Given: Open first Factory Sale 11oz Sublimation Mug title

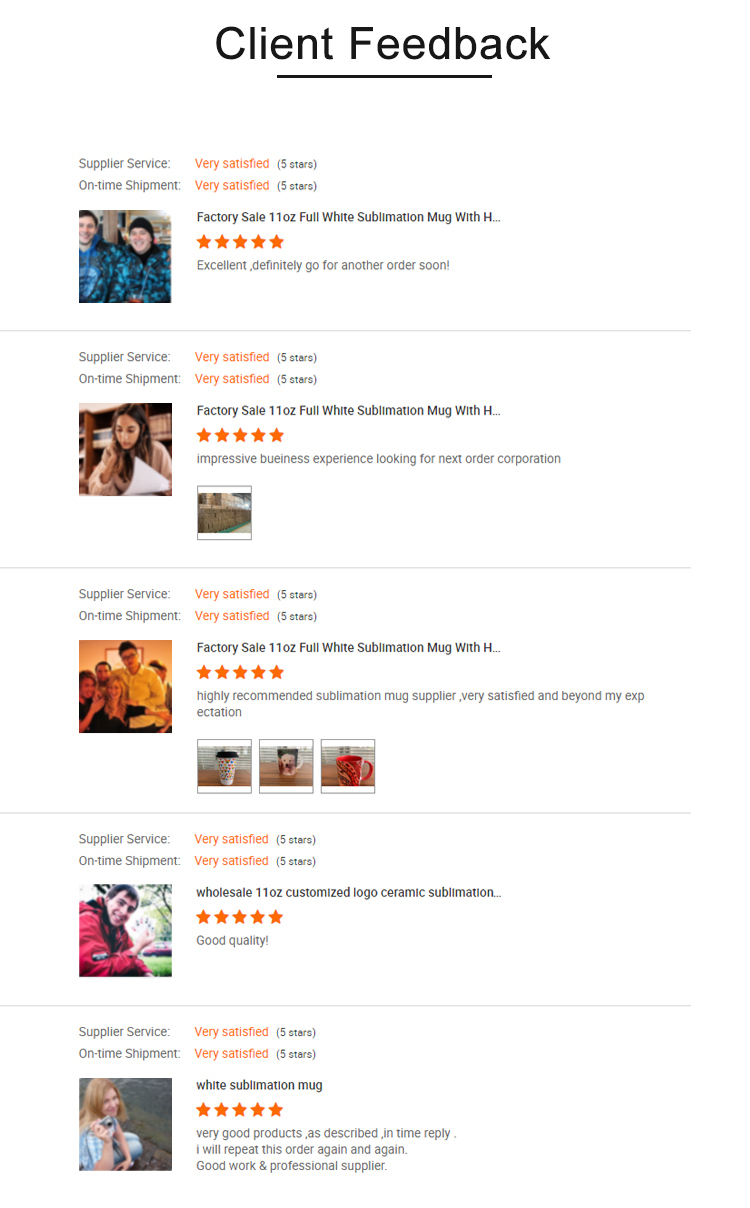Looking at the screenshot, I should click(x=348, y=217).
